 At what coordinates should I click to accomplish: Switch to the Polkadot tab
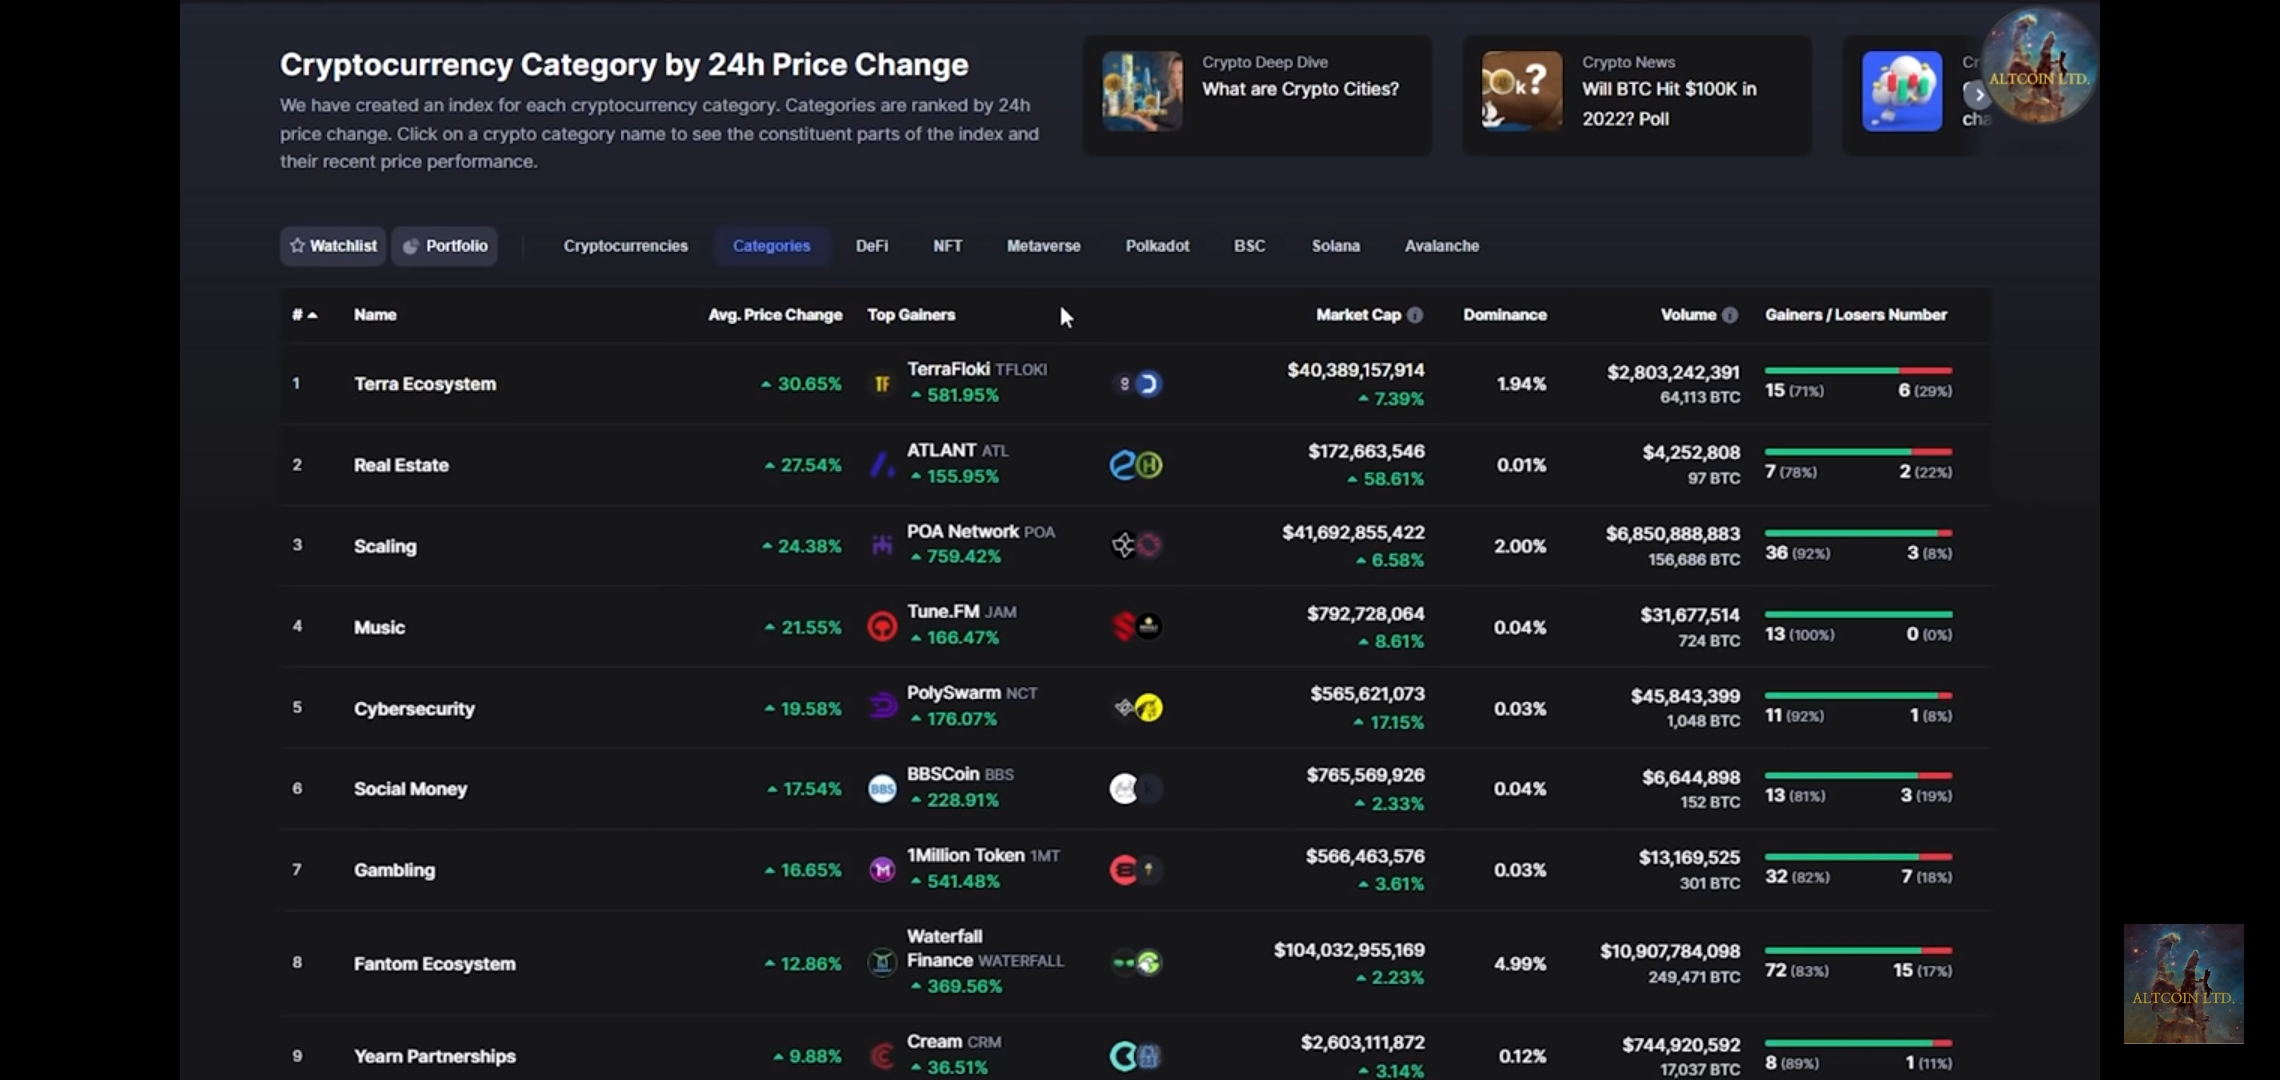click(1158, 246)
